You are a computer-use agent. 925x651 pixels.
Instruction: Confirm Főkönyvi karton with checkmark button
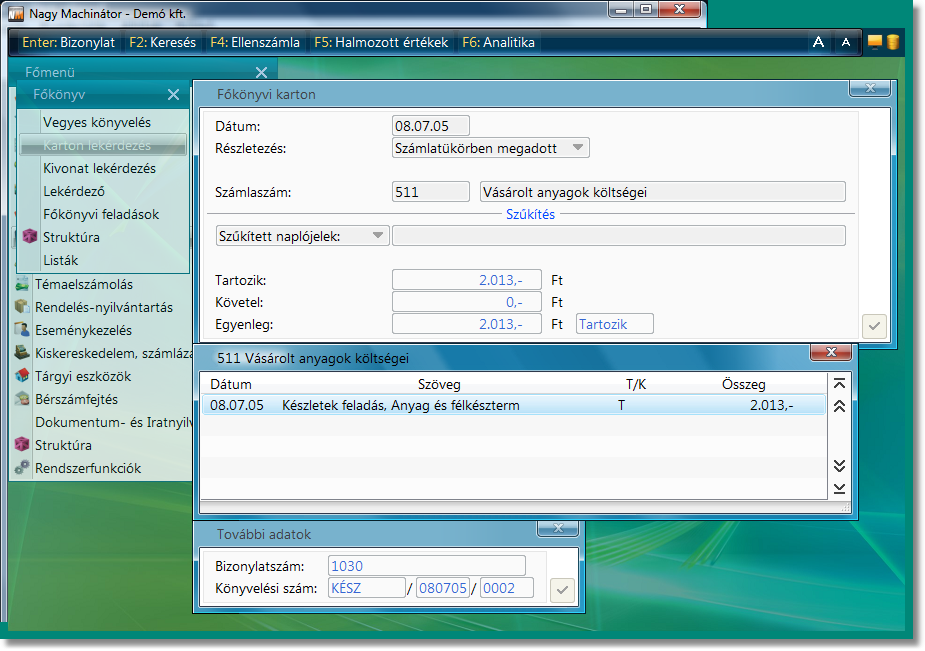pyautogui.click(x=873, y=325)
